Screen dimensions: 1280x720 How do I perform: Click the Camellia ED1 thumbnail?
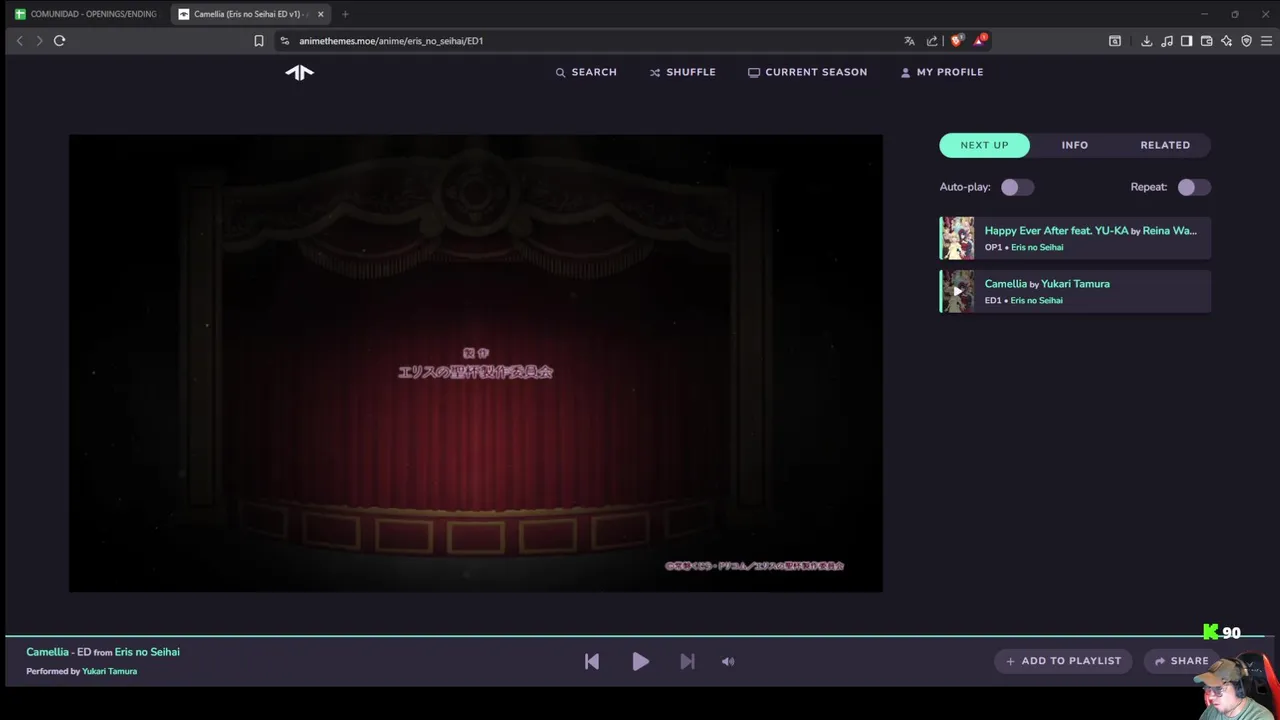click(x=957, y=291)
